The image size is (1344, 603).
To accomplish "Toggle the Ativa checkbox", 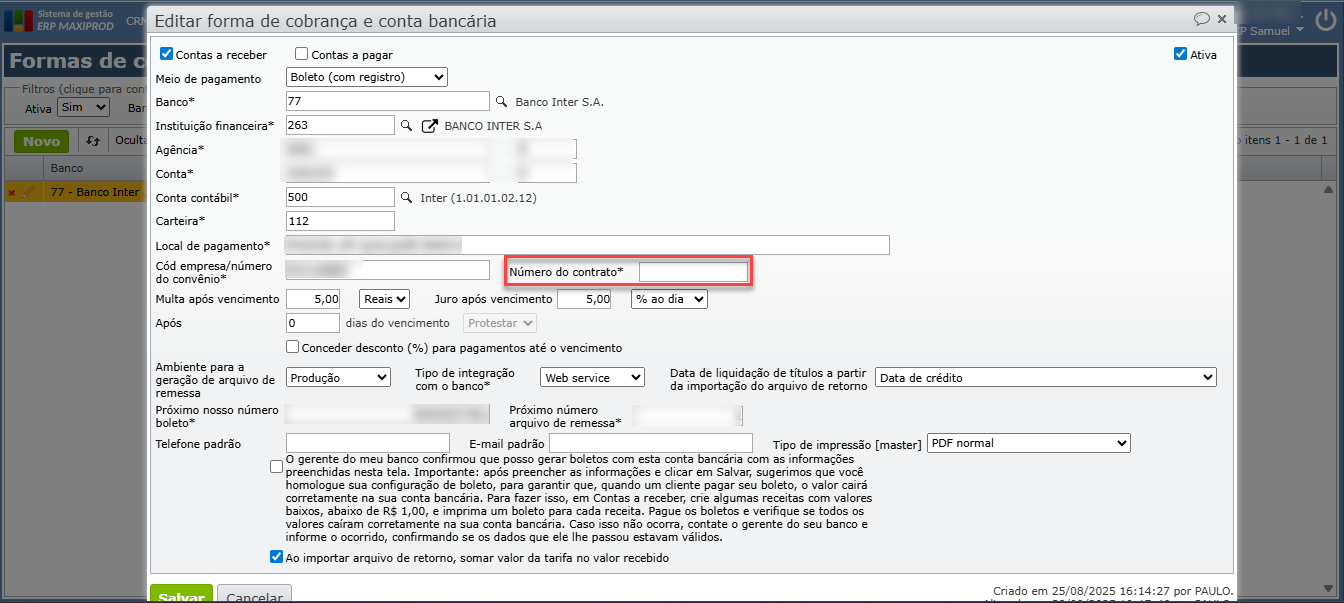I will [1180, 54].
